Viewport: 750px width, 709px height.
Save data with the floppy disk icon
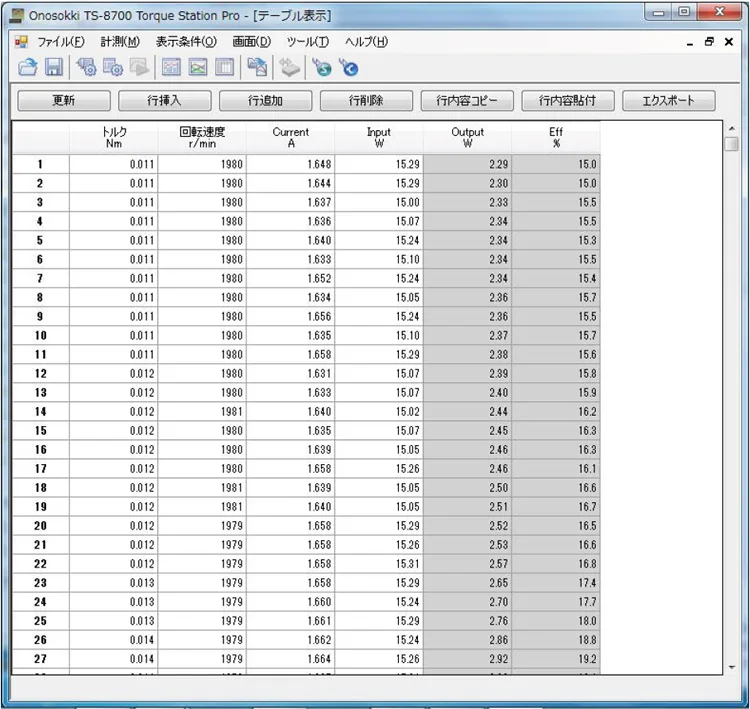(54, 67)
